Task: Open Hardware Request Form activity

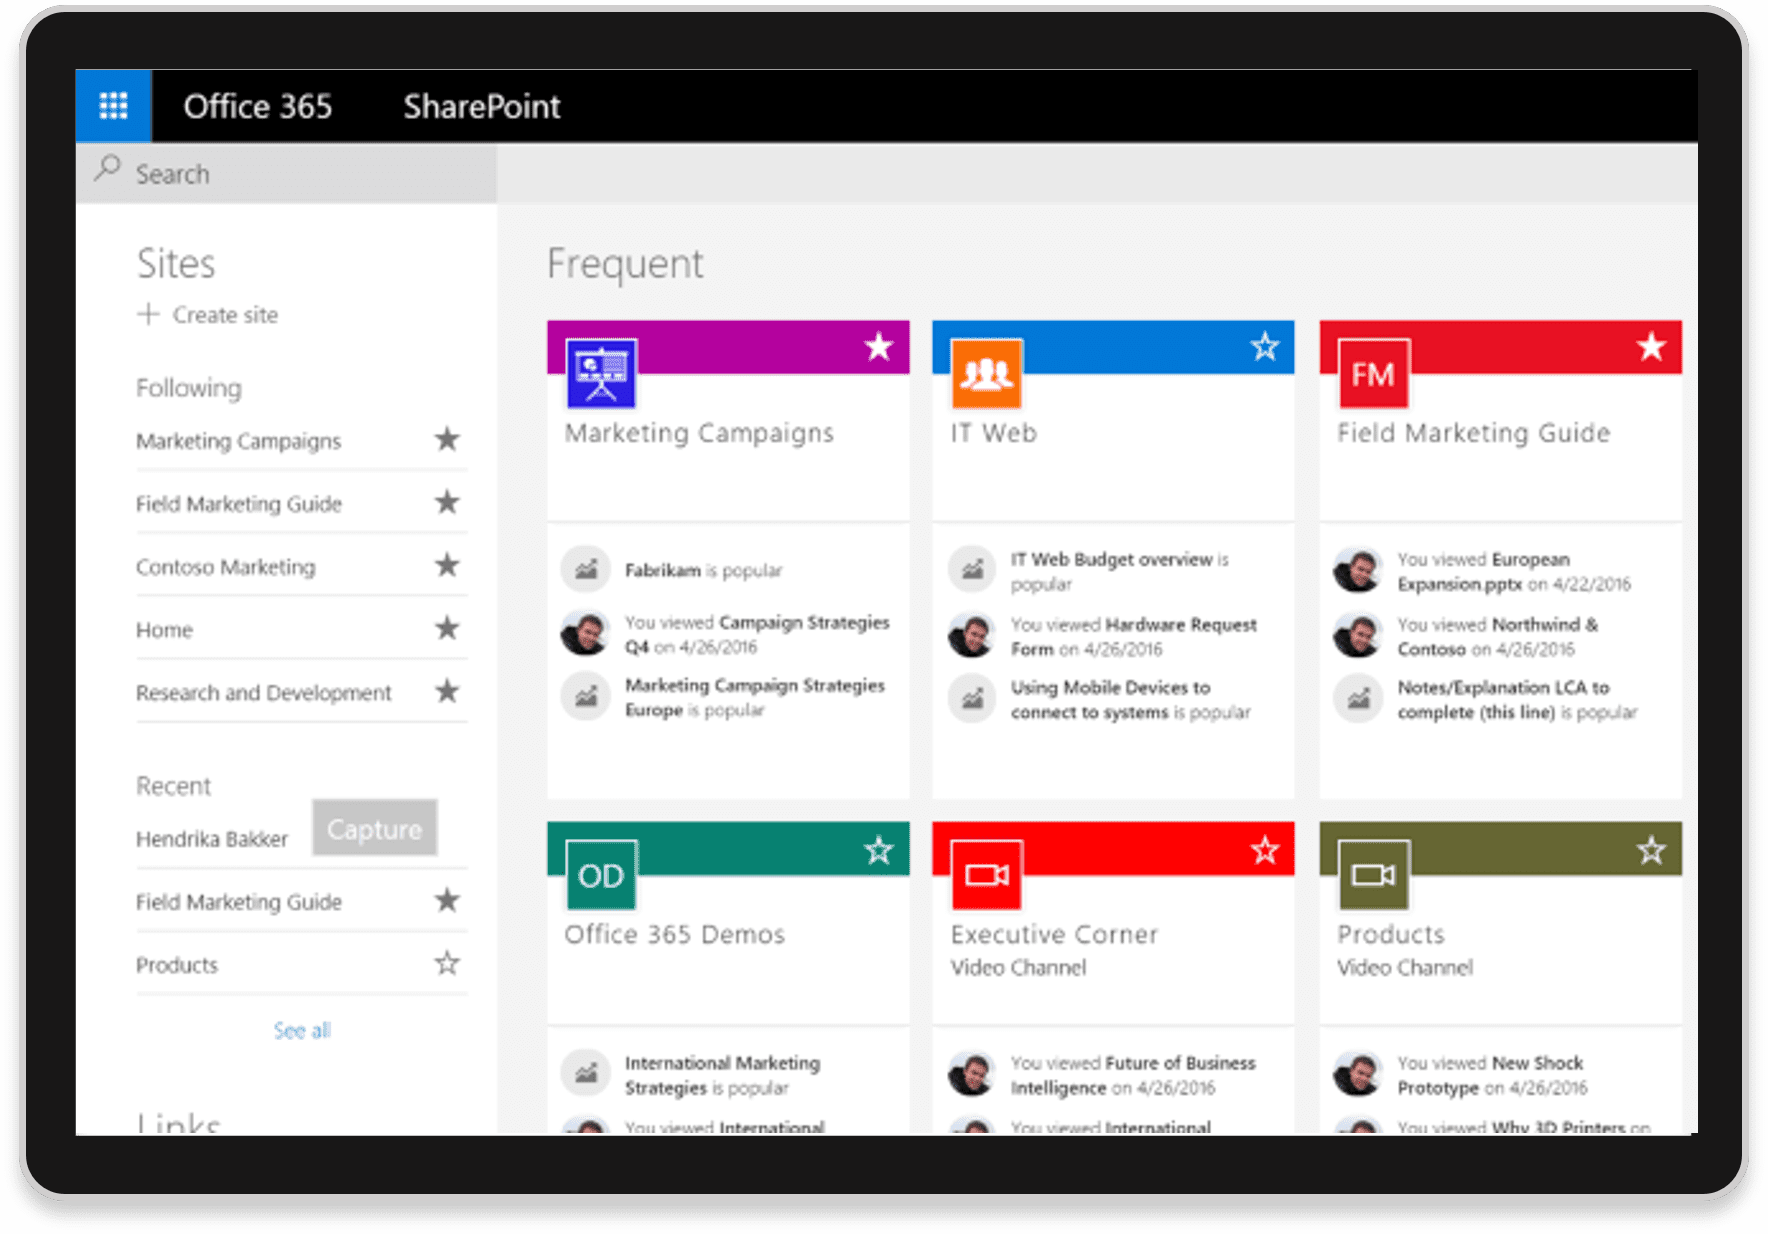Action: 1134,636
